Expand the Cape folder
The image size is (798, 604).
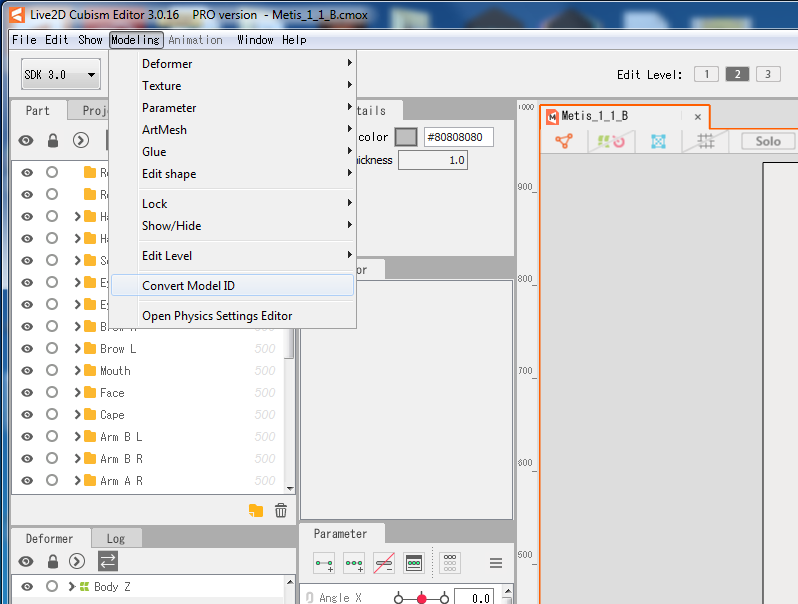77,415
